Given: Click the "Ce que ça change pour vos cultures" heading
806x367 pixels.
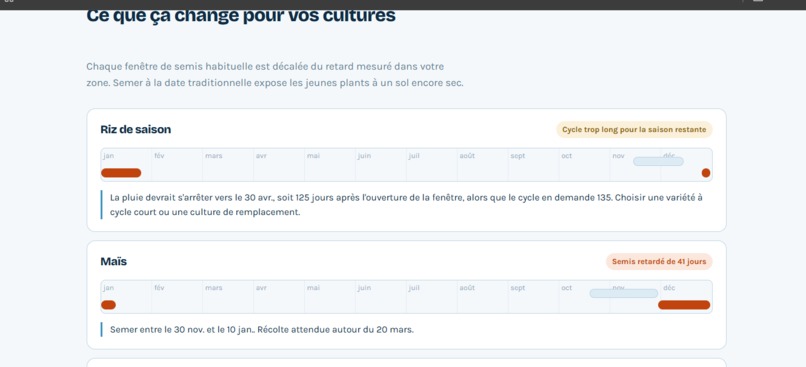Looking at the screenshot, I should 241,15.
